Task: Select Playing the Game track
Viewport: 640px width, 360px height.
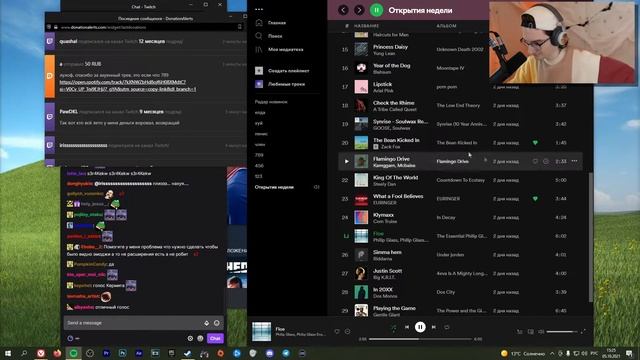Action: point(460,311)
